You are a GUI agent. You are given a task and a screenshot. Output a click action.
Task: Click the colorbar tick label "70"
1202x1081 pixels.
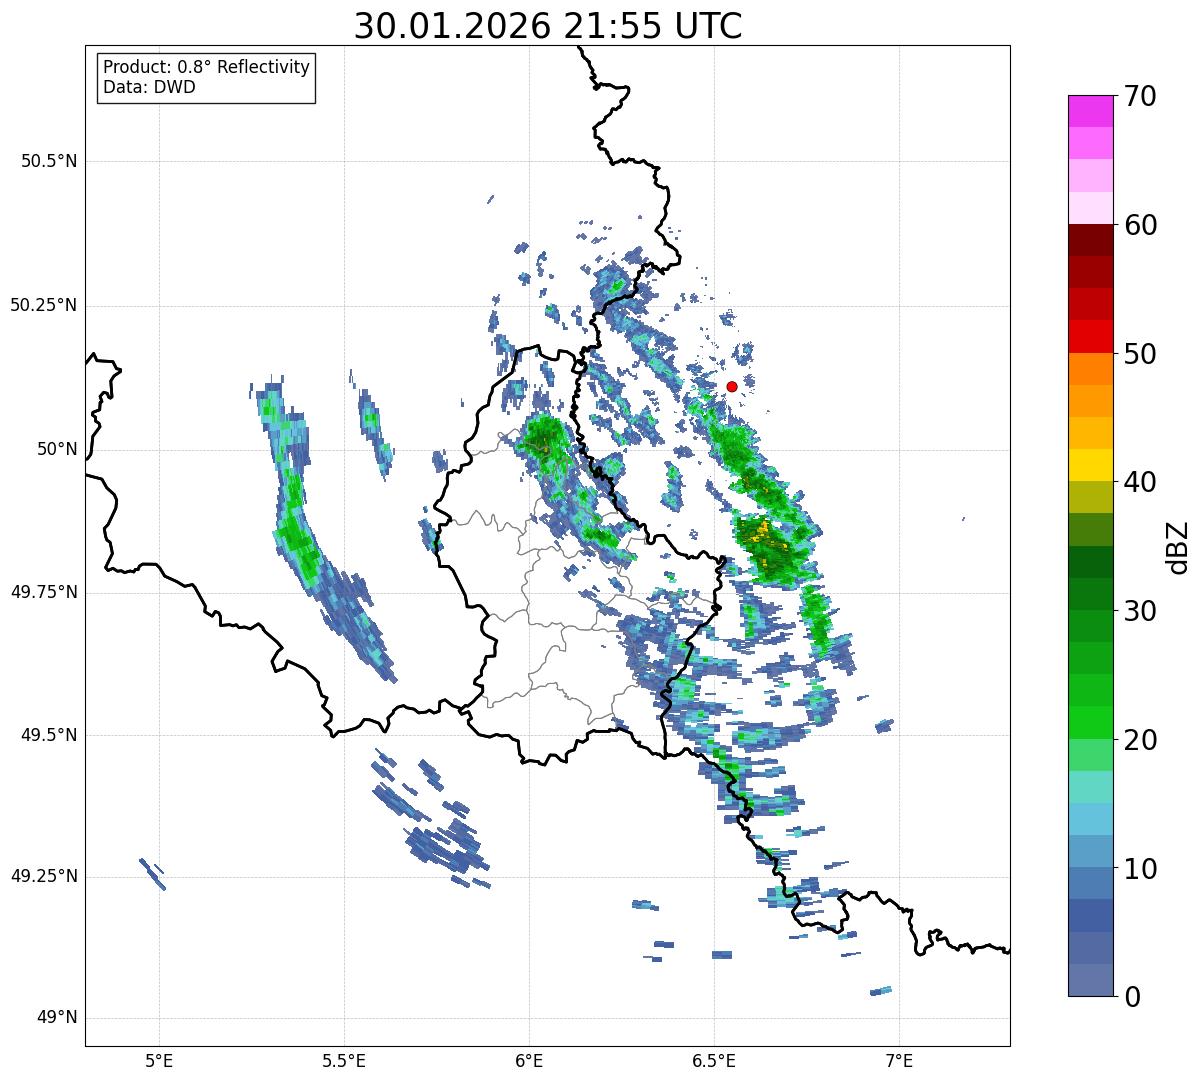(x=1140, y=96)
